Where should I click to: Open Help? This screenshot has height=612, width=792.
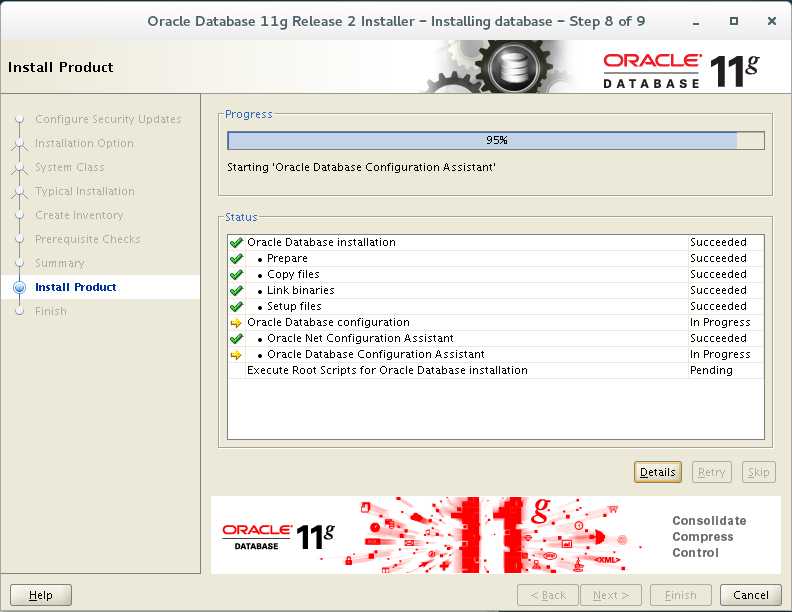click(41, 595)
